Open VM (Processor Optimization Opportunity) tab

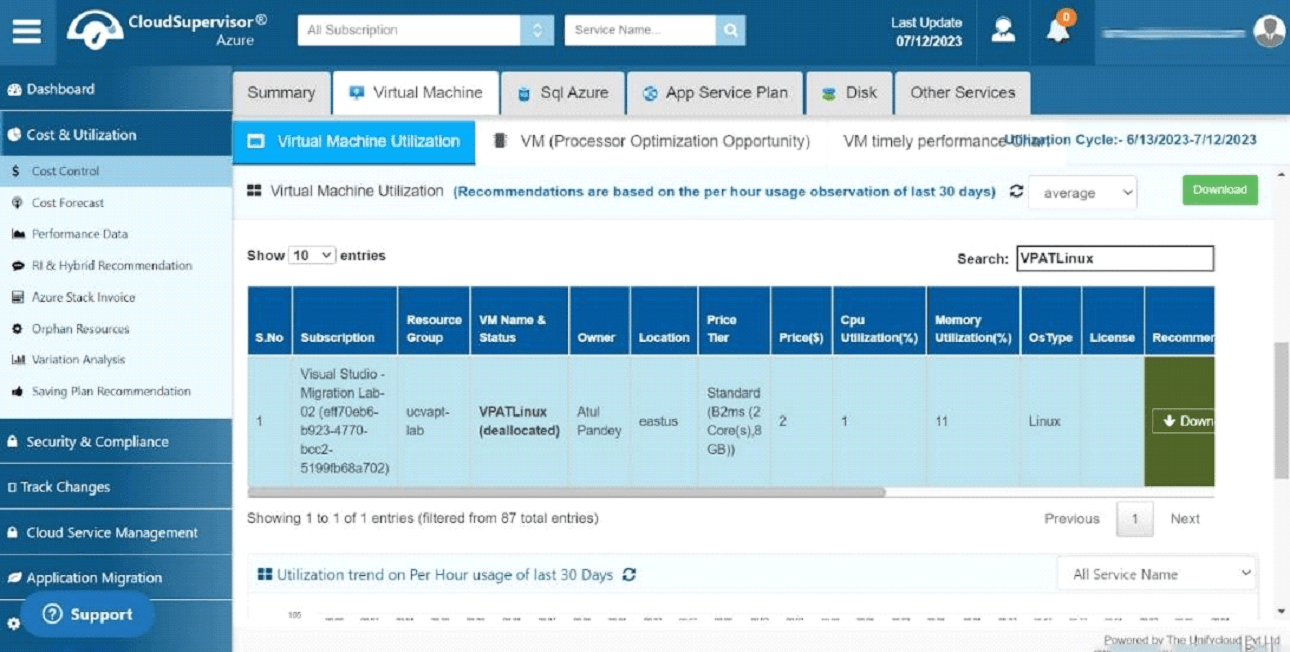pyautogui.click(x=653, y=142)
